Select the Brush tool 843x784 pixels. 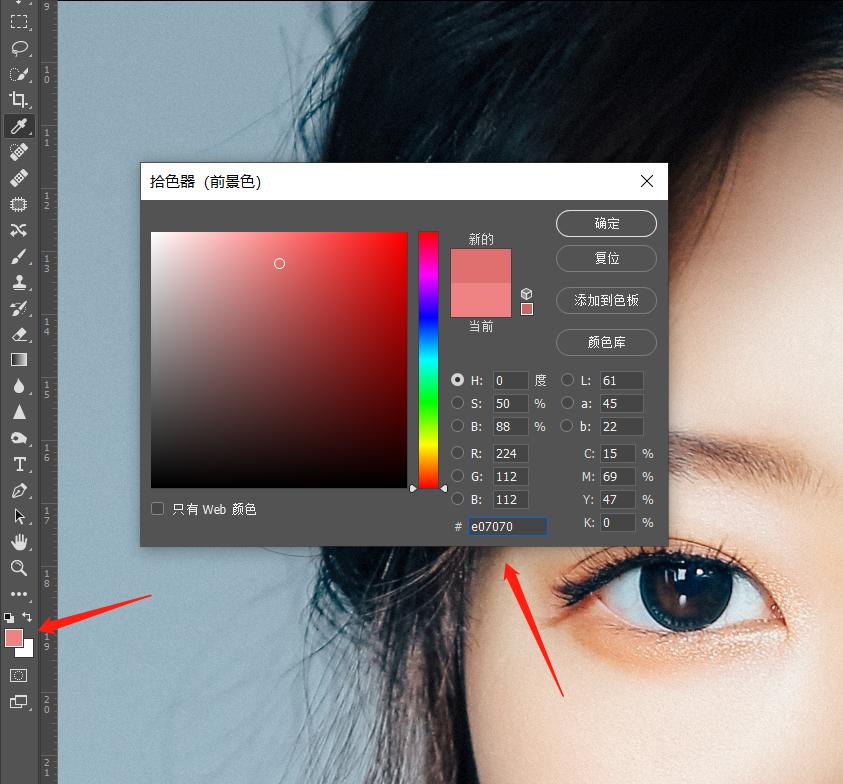coord(19,256)
